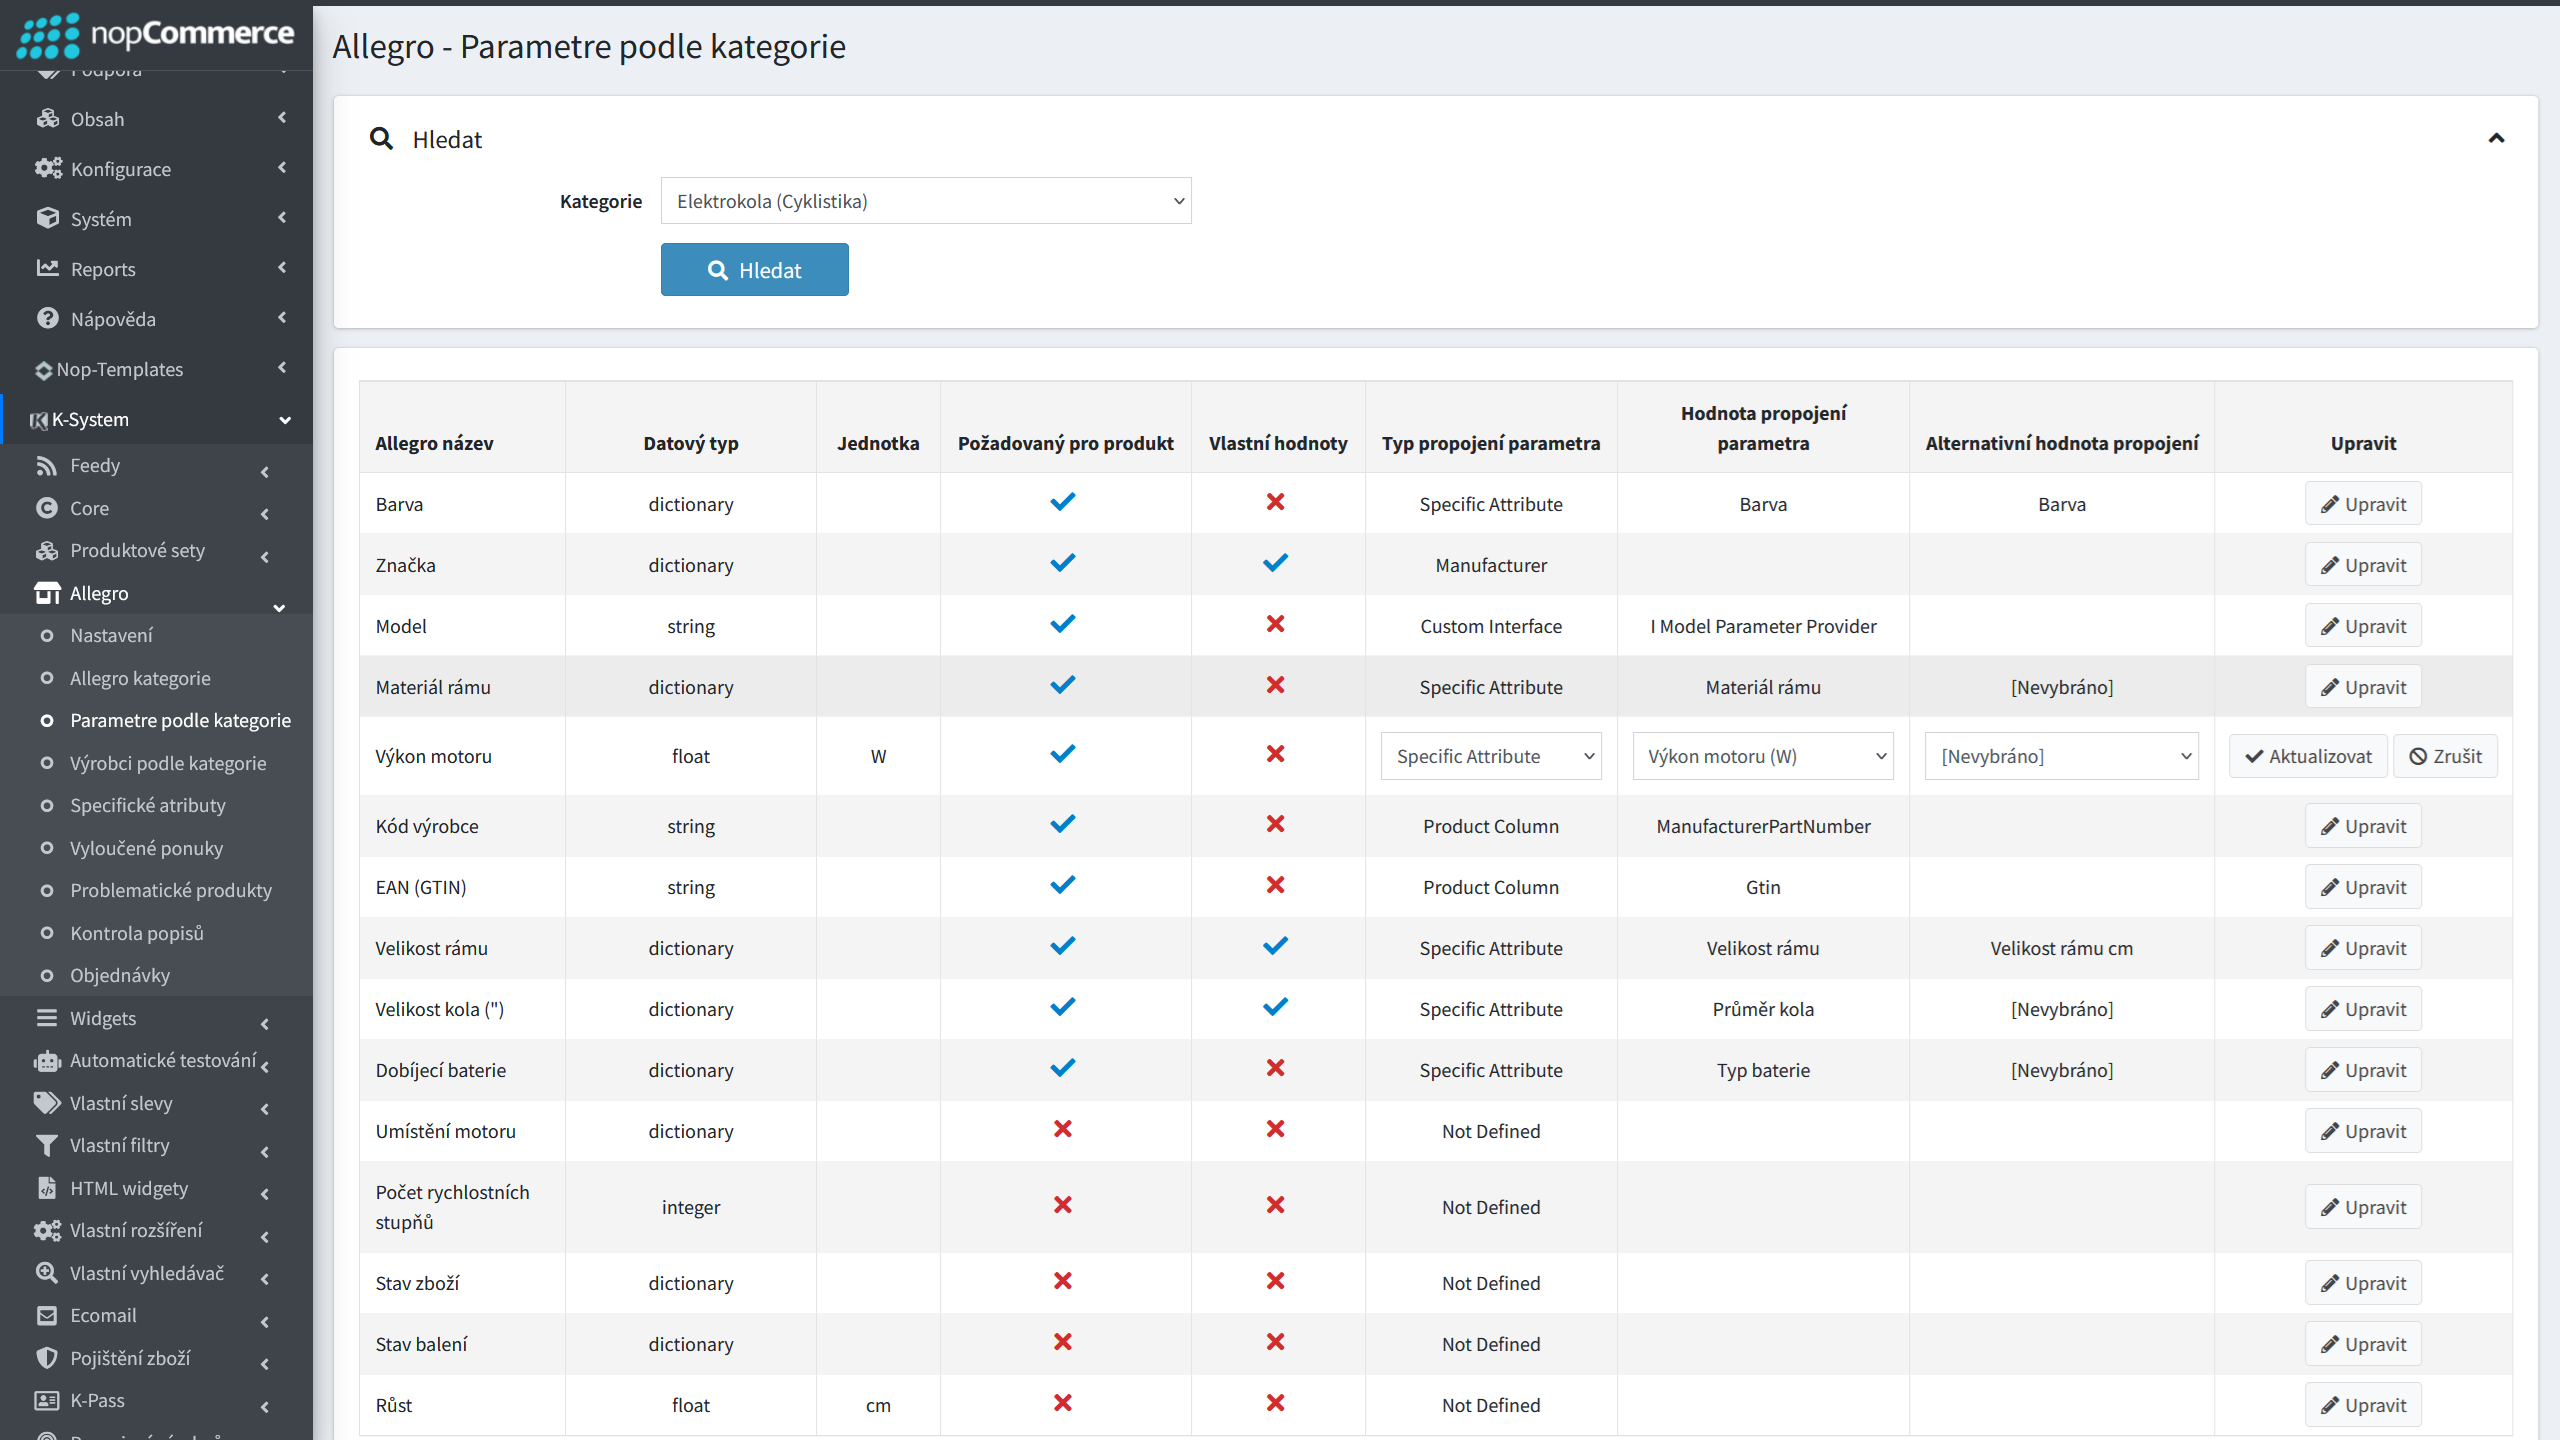Click Upravit in Růst row
The image size is (2560, 1440).
2363,1405
